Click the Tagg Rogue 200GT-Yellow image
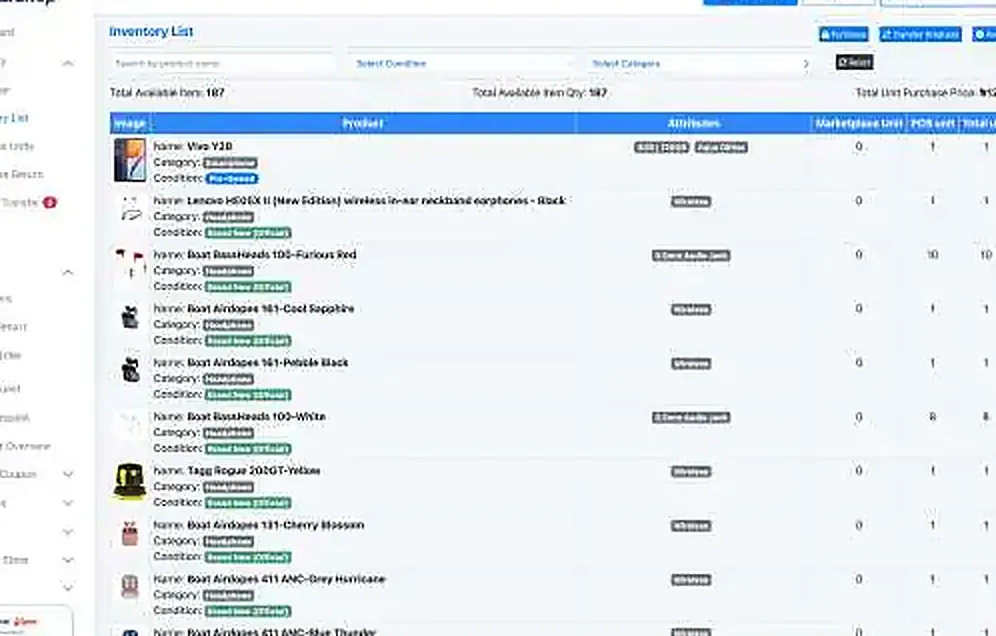The image size is (996, 636). click(130, 480)
